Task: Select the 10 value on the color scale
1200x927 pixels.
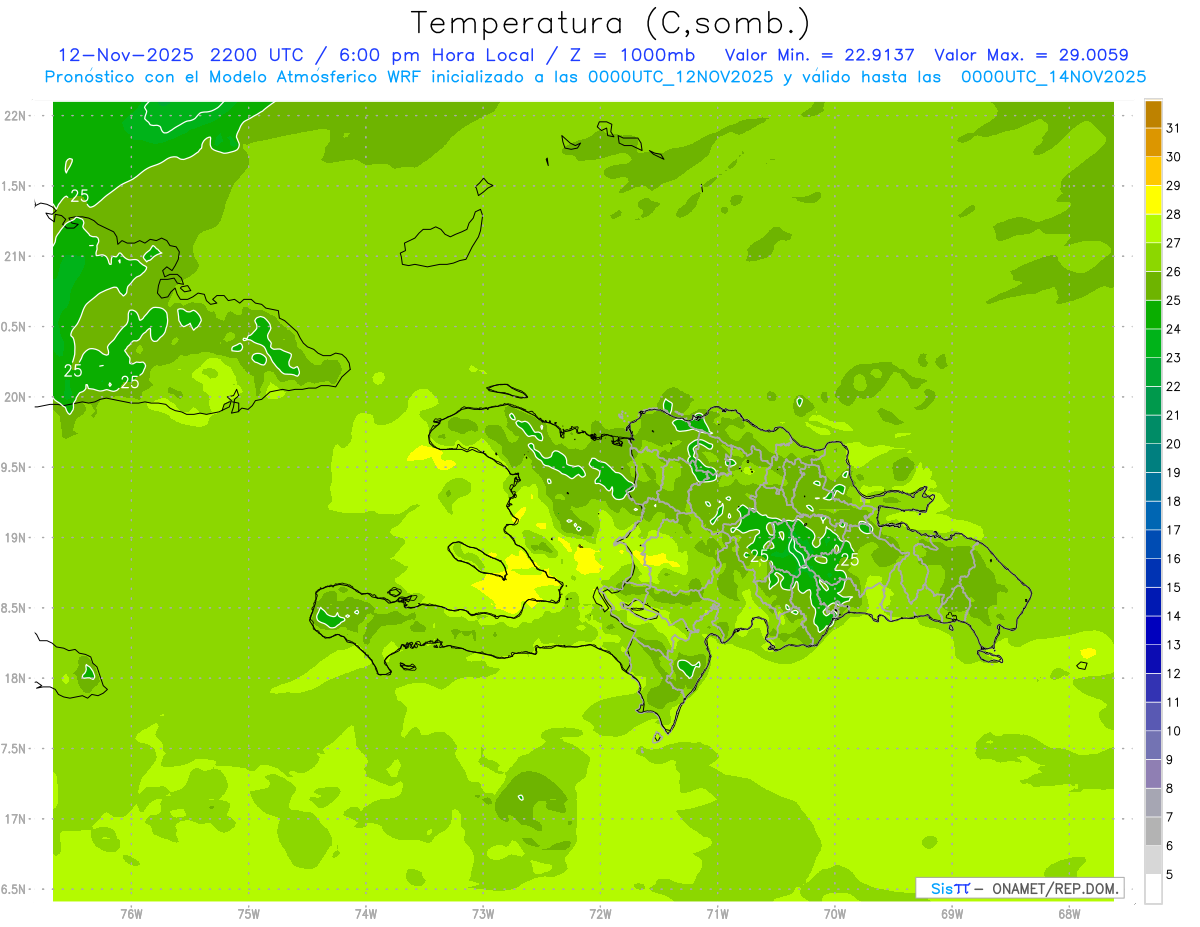Action: pos(1173,731)
